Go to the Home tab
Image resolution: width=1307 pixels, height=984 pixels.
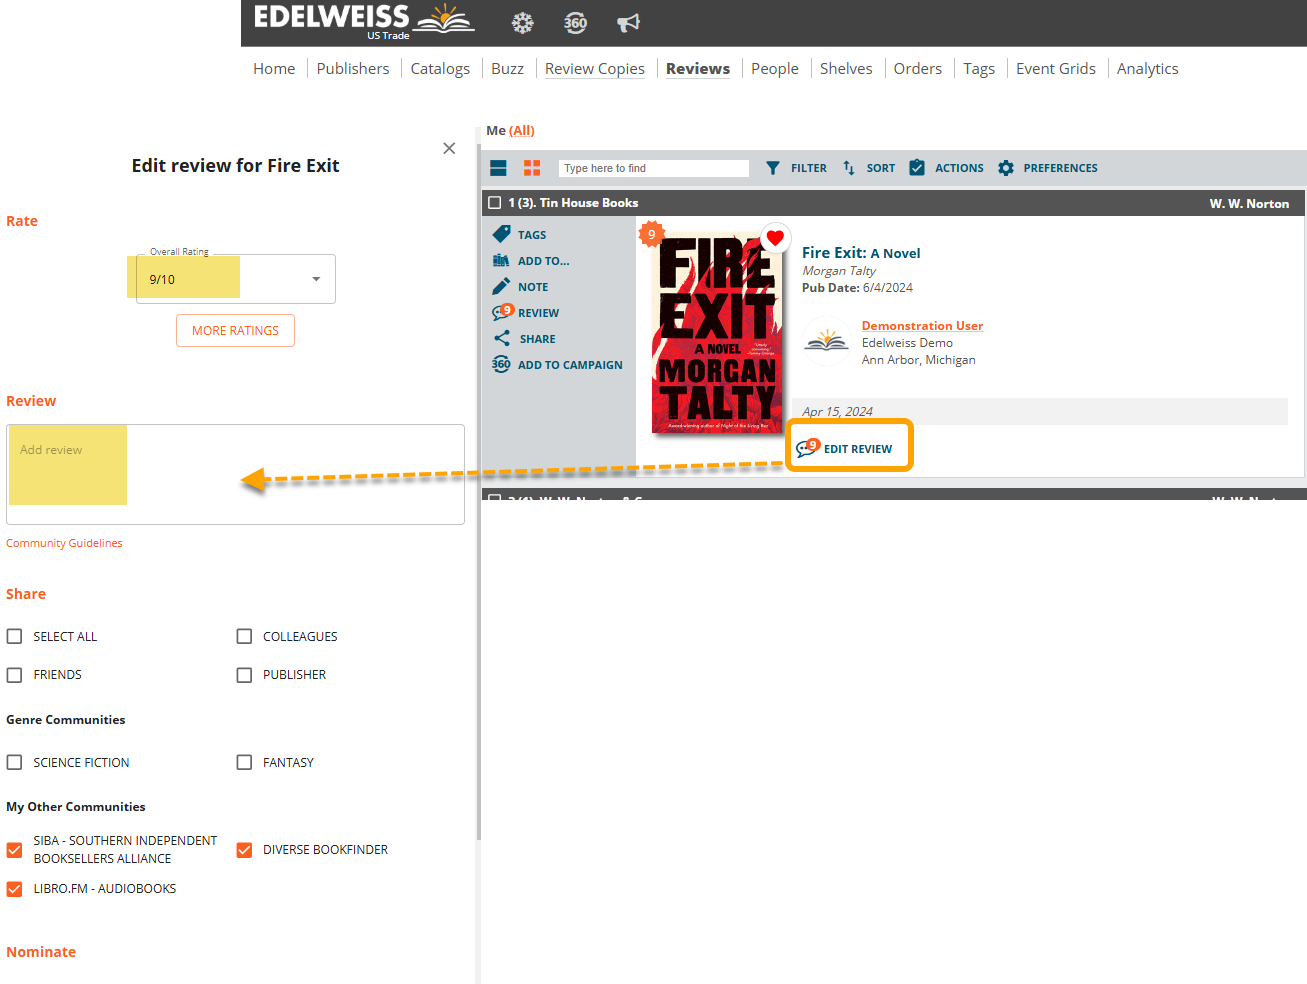pos(274,68)
